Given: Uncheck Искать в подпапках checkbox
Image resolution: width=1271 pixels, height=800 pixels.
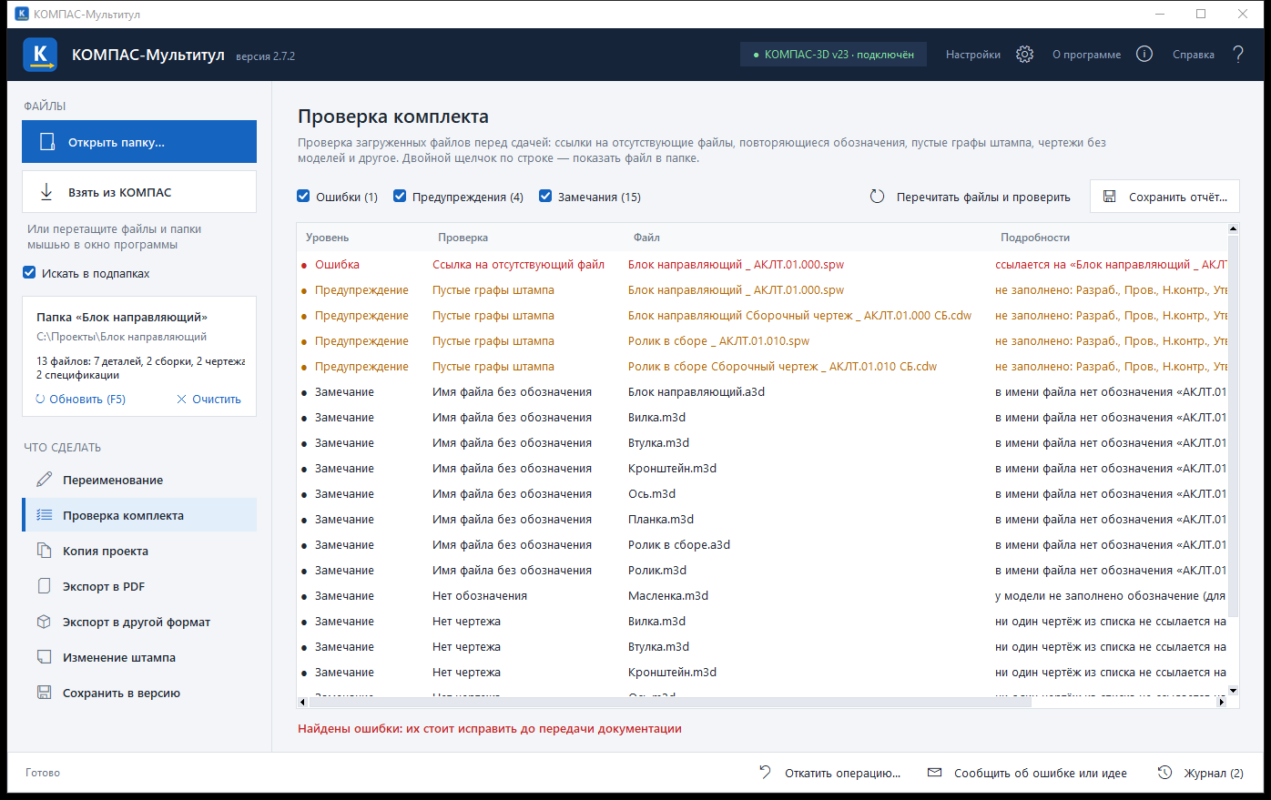Looking at the screenshot, I should point(29,273).
